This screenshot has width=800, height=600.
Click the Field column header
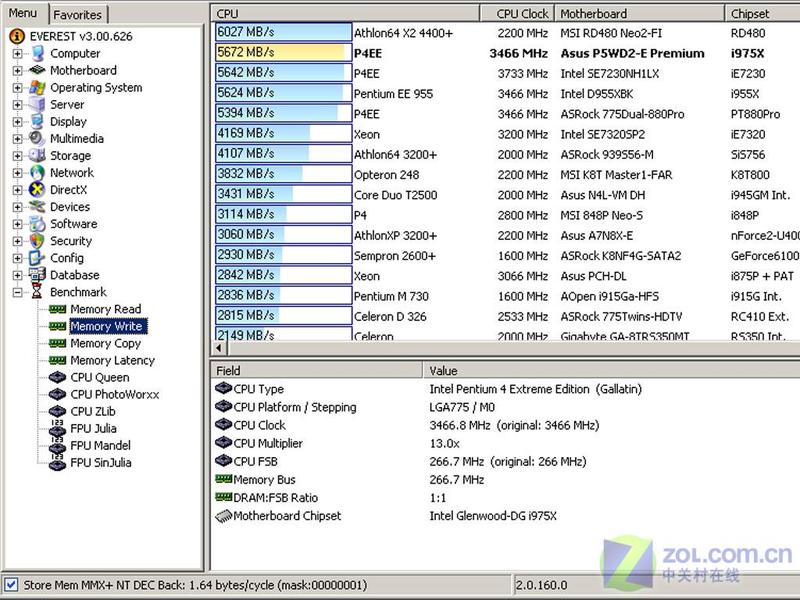[x=316, y=370]
